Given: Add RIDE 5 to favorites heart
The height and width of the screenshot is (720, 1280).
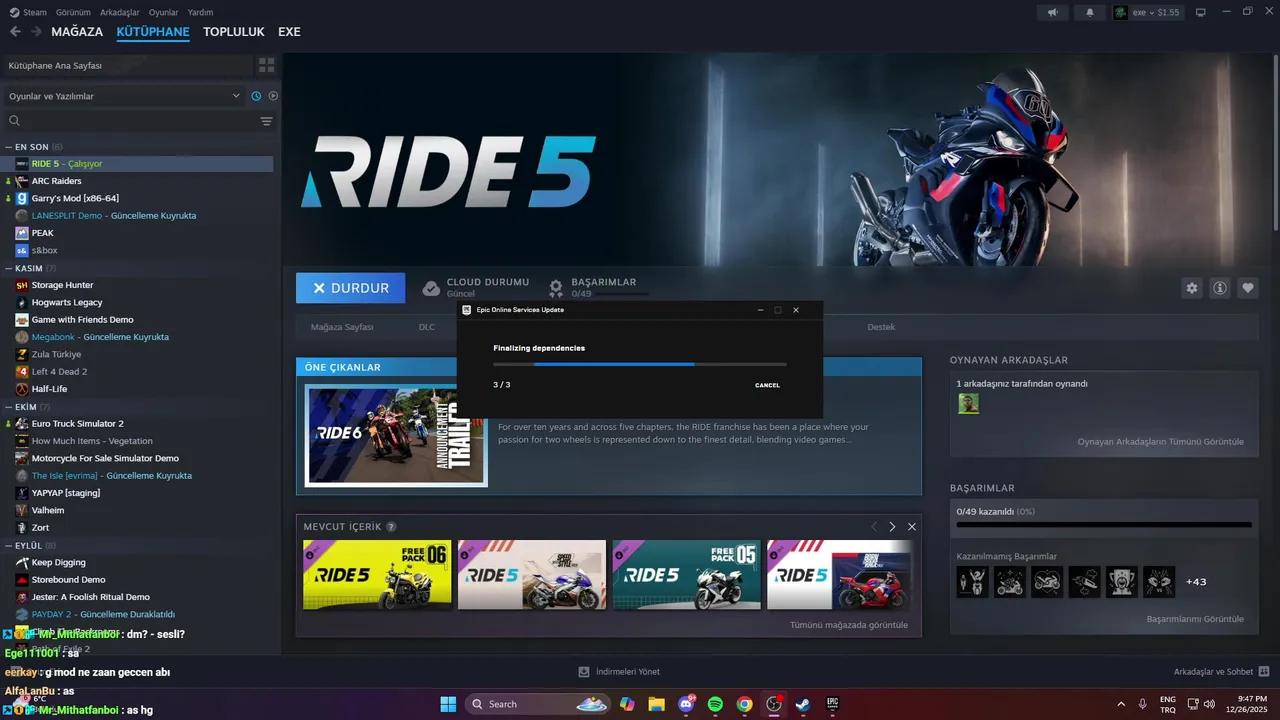Looking at the screenshot, I should 1248,288.
